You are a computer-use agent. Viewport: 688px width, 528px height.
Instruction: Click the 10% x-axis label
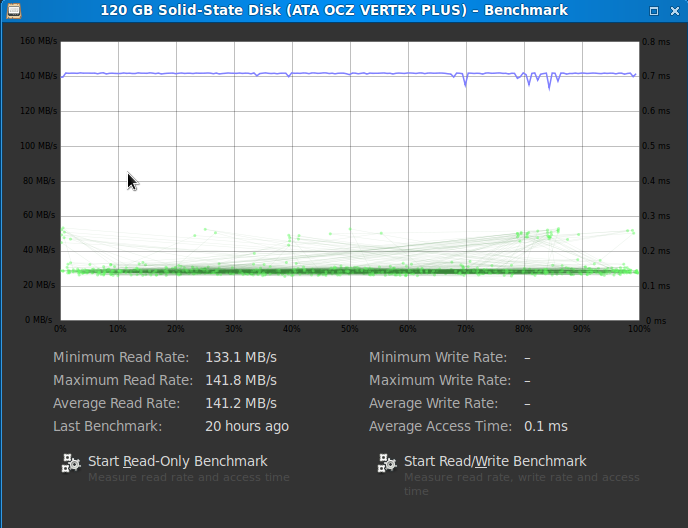click(118, 329)
